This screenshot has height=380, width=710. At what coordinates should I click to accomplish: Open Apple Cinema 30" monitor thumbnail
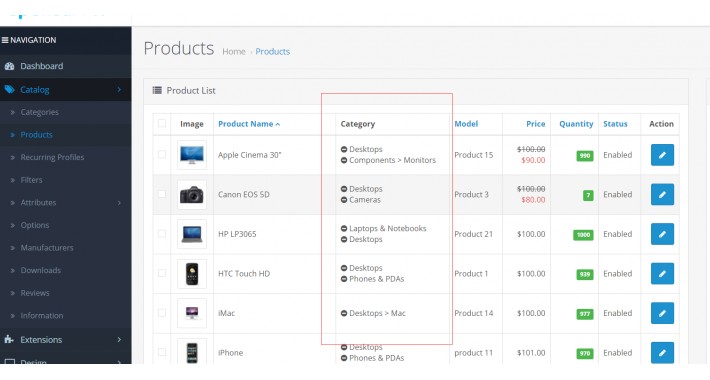[192, 155]
